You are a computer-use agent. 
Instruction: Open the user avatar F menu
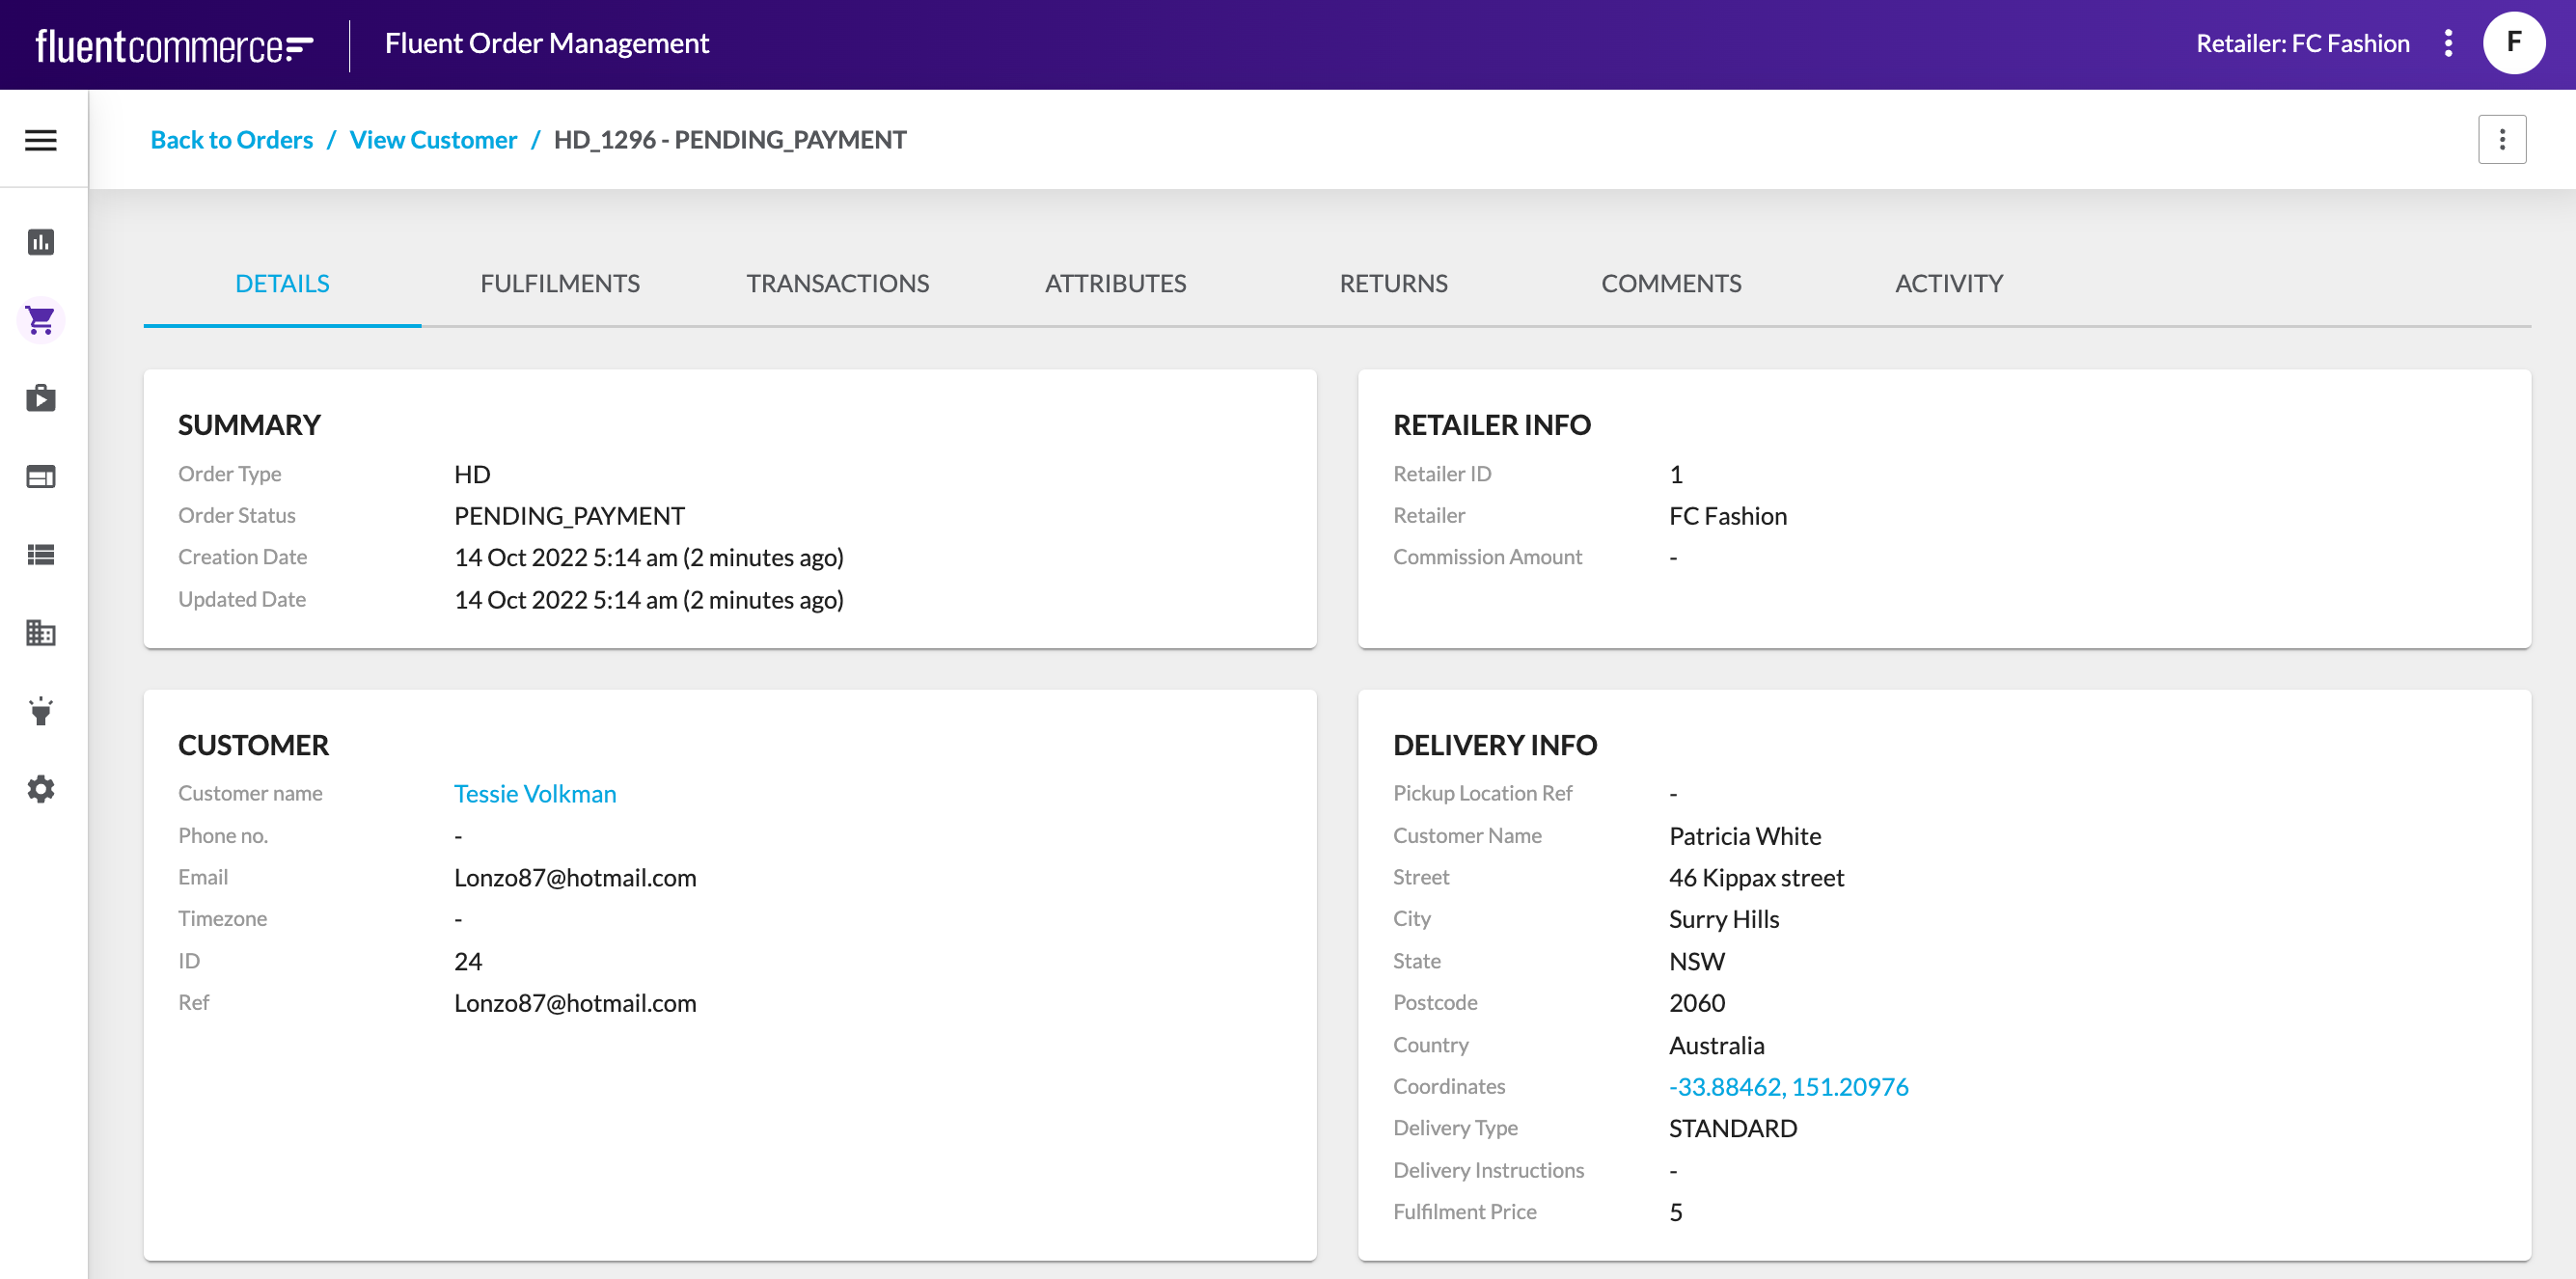coord(2513,43)
